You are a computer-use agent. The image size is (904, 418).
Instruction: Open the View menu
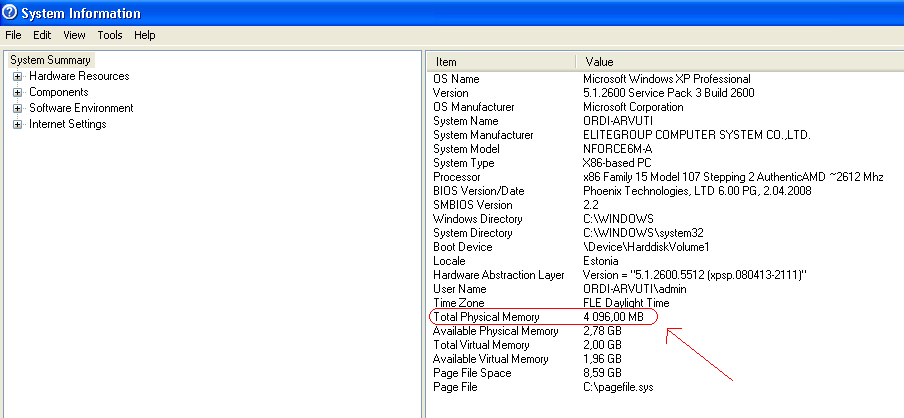tap(74, 35)
